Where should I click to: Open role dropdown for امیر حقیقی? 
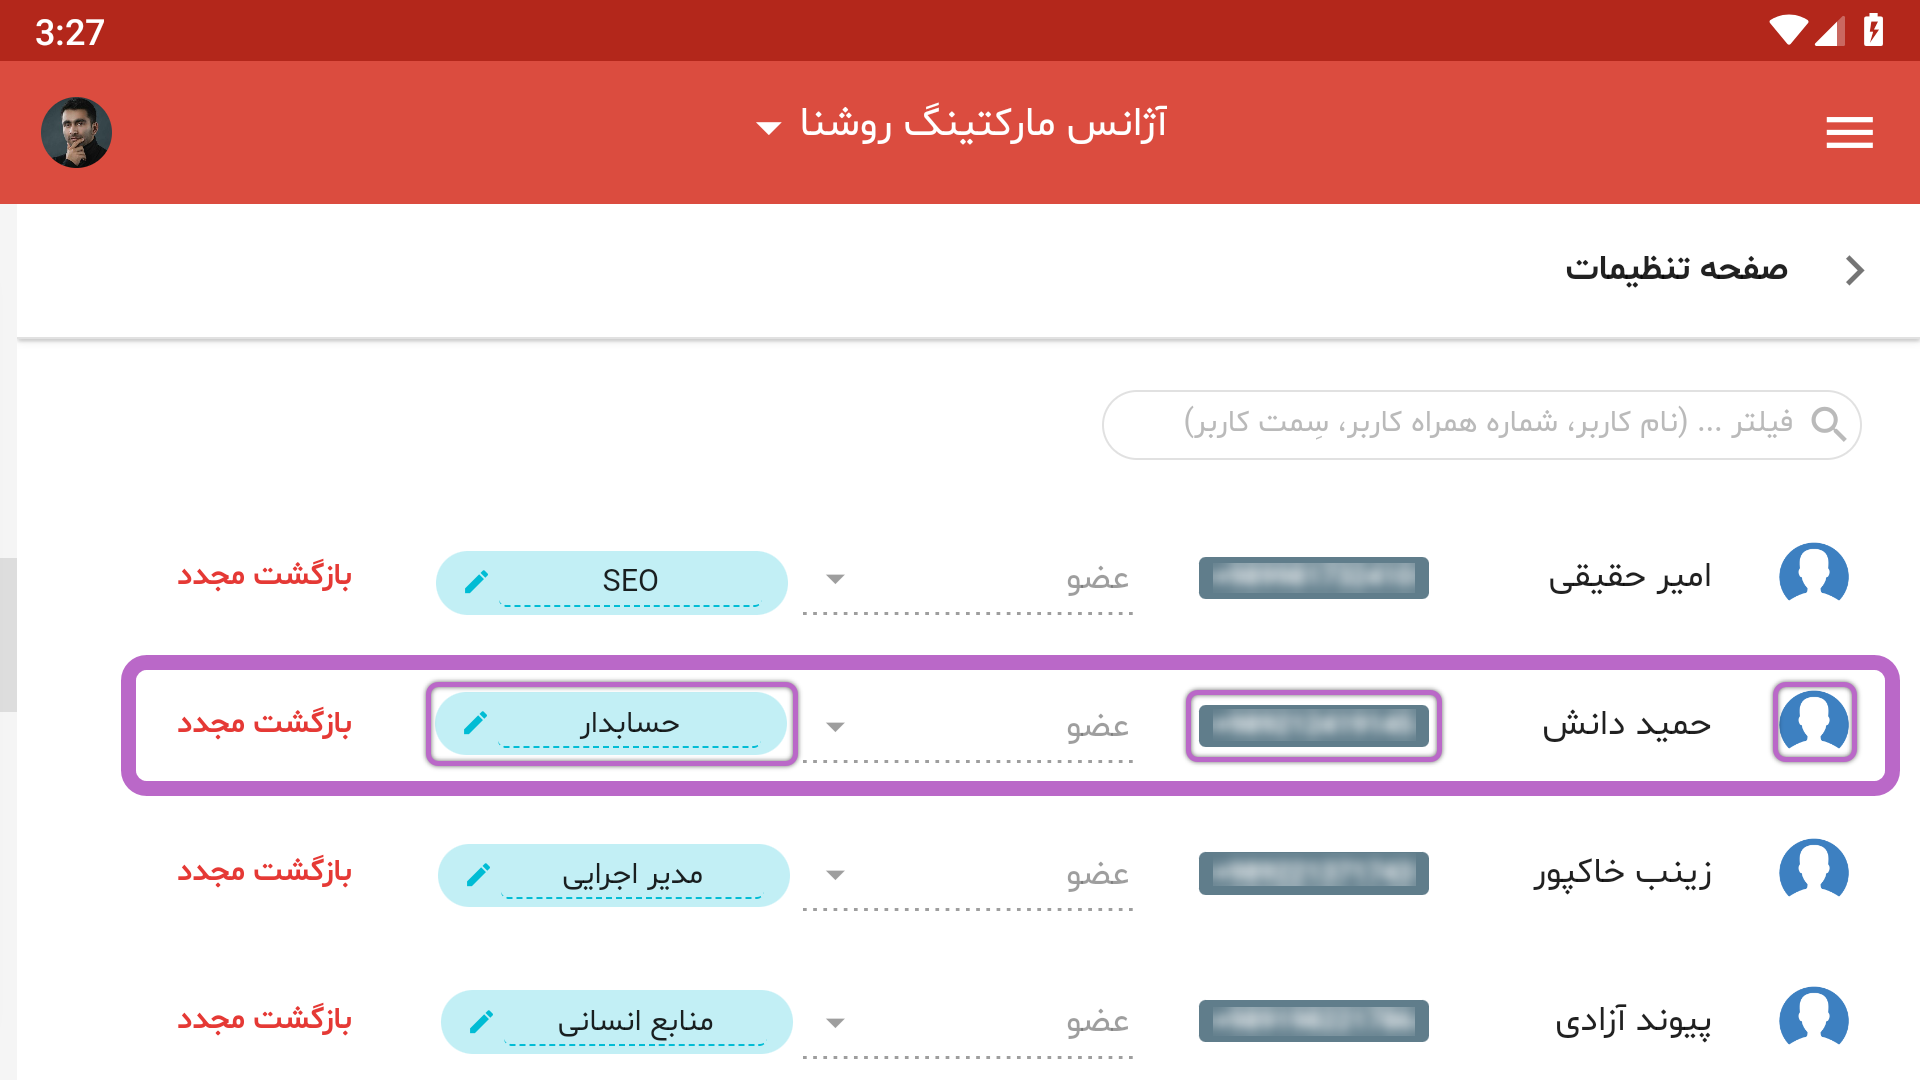tap(968, 580)
